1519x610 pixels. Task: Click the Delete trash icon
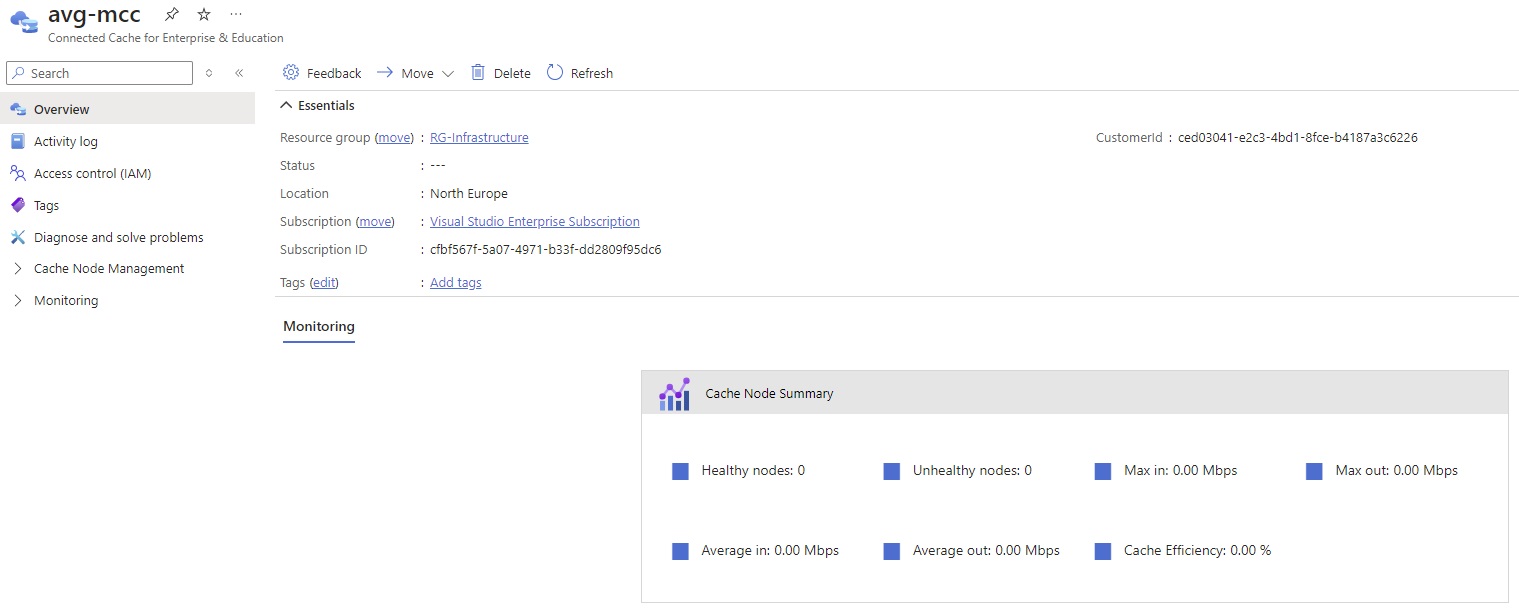point(482,72)
